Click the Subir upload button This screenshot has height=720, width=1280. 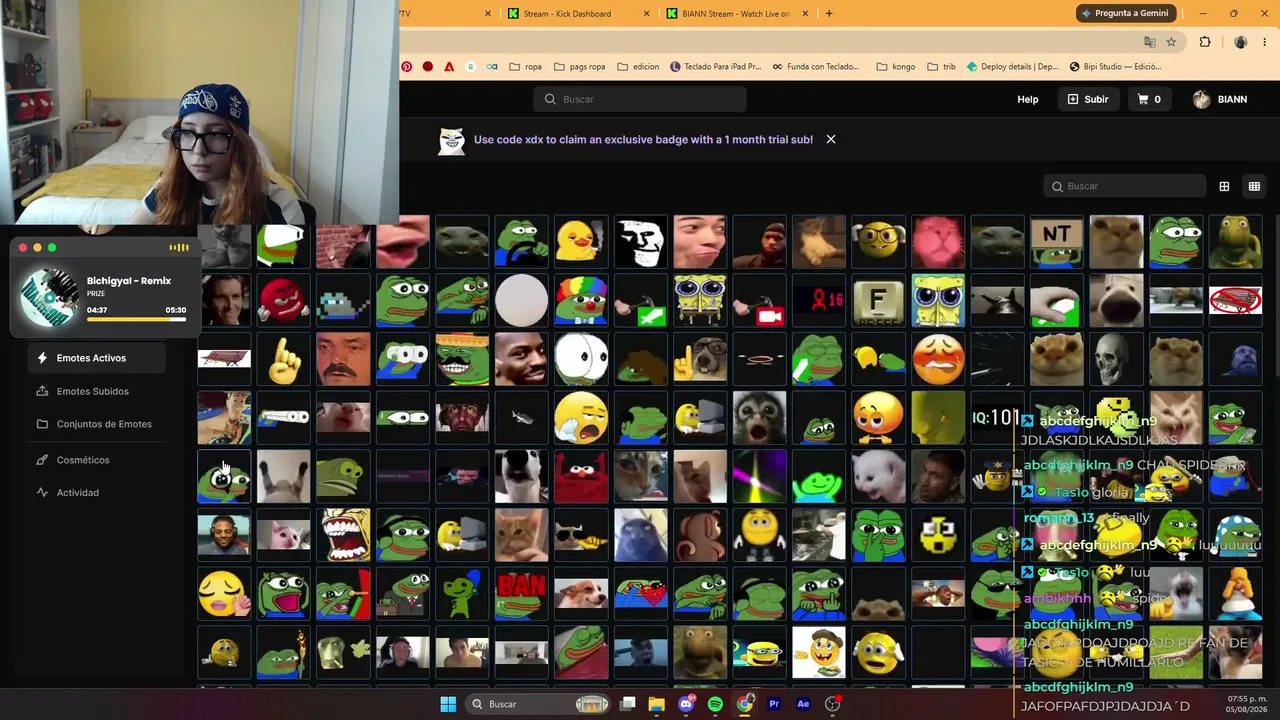1088,99
